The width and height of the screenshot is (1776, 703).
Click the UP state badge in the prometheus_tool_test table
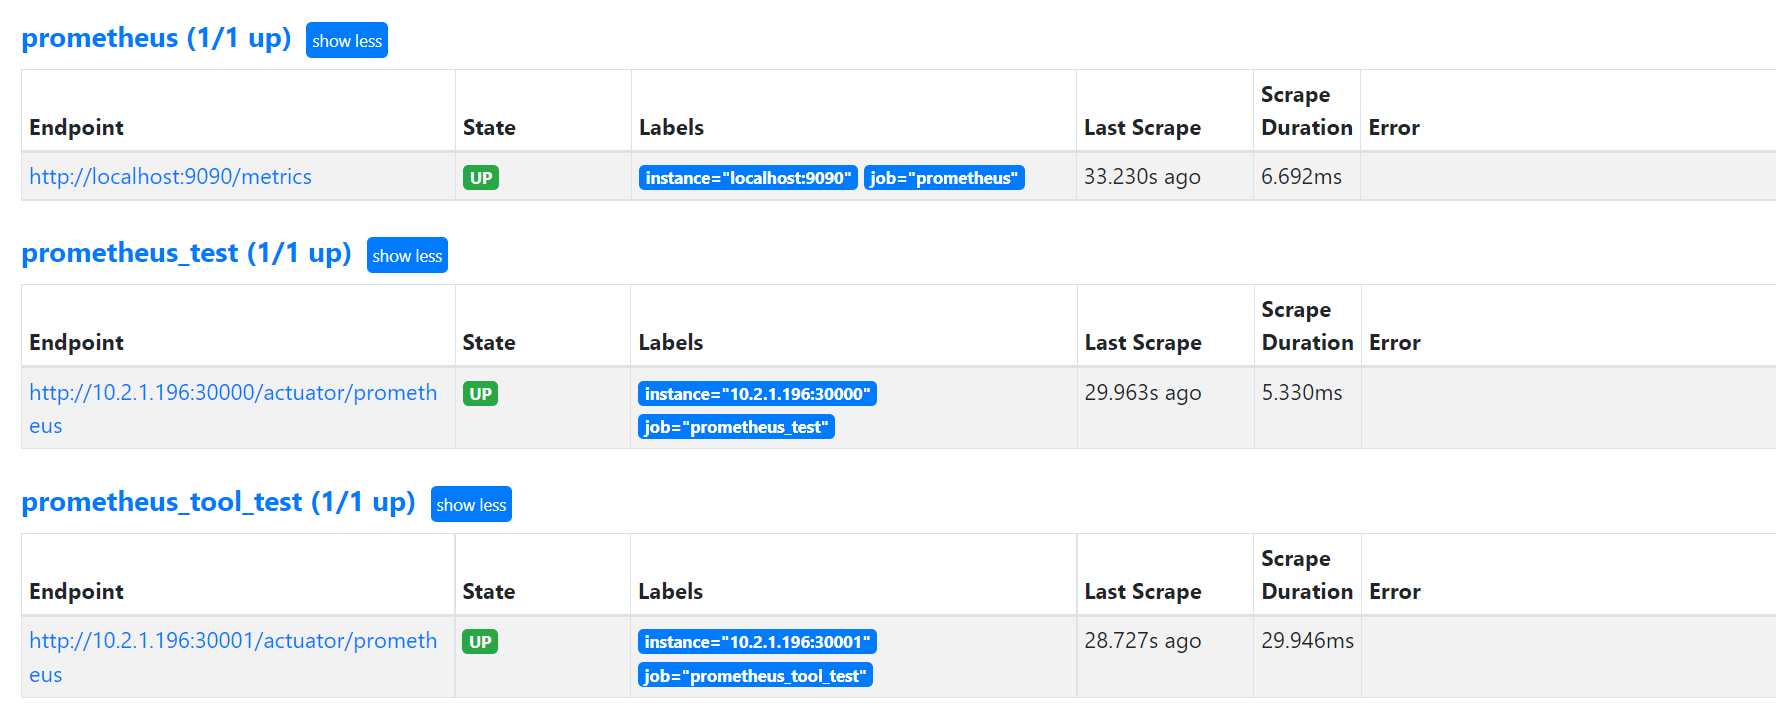click(480, 642)
